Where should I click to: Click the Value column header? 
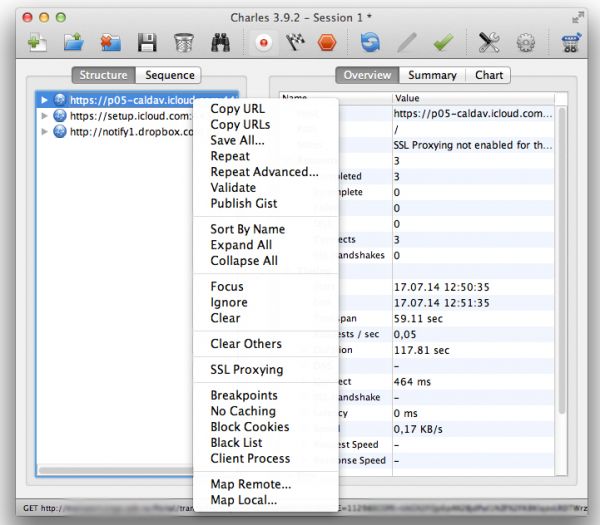point(407,98)
